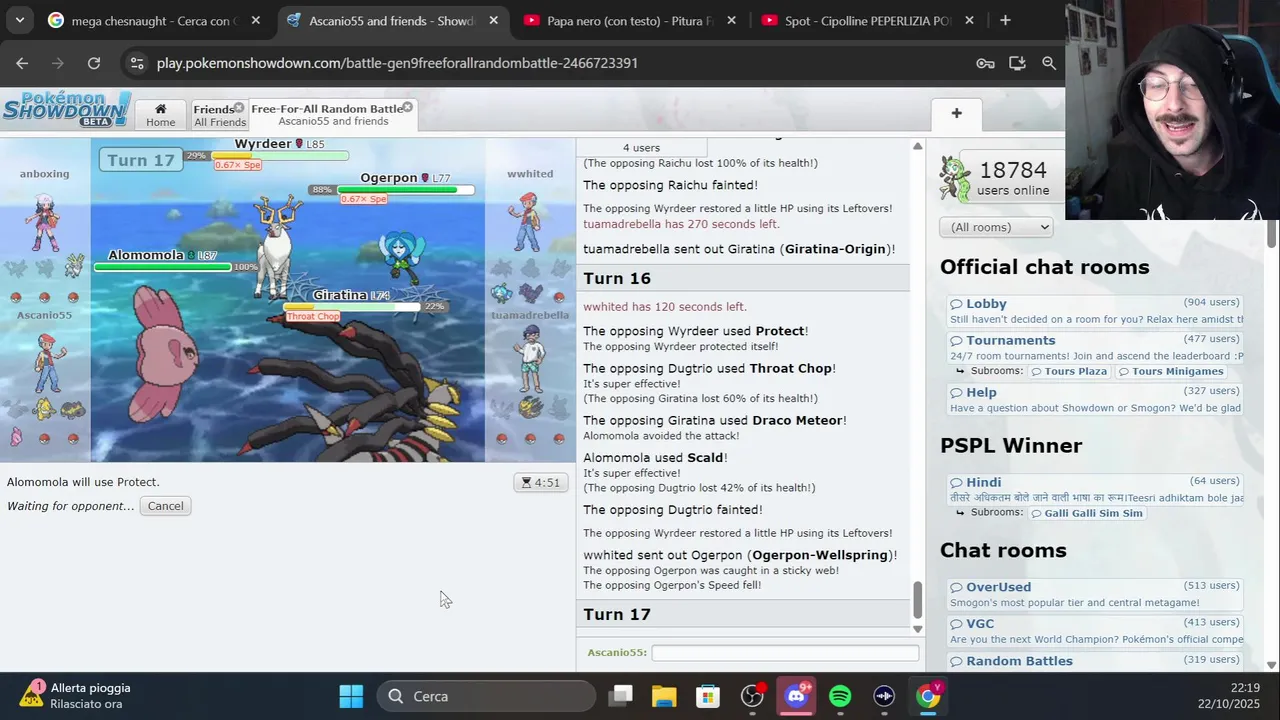Screen dimensions: 1280x720
Task: Open File Explorer from the taskbar
Action: point(664,696)
